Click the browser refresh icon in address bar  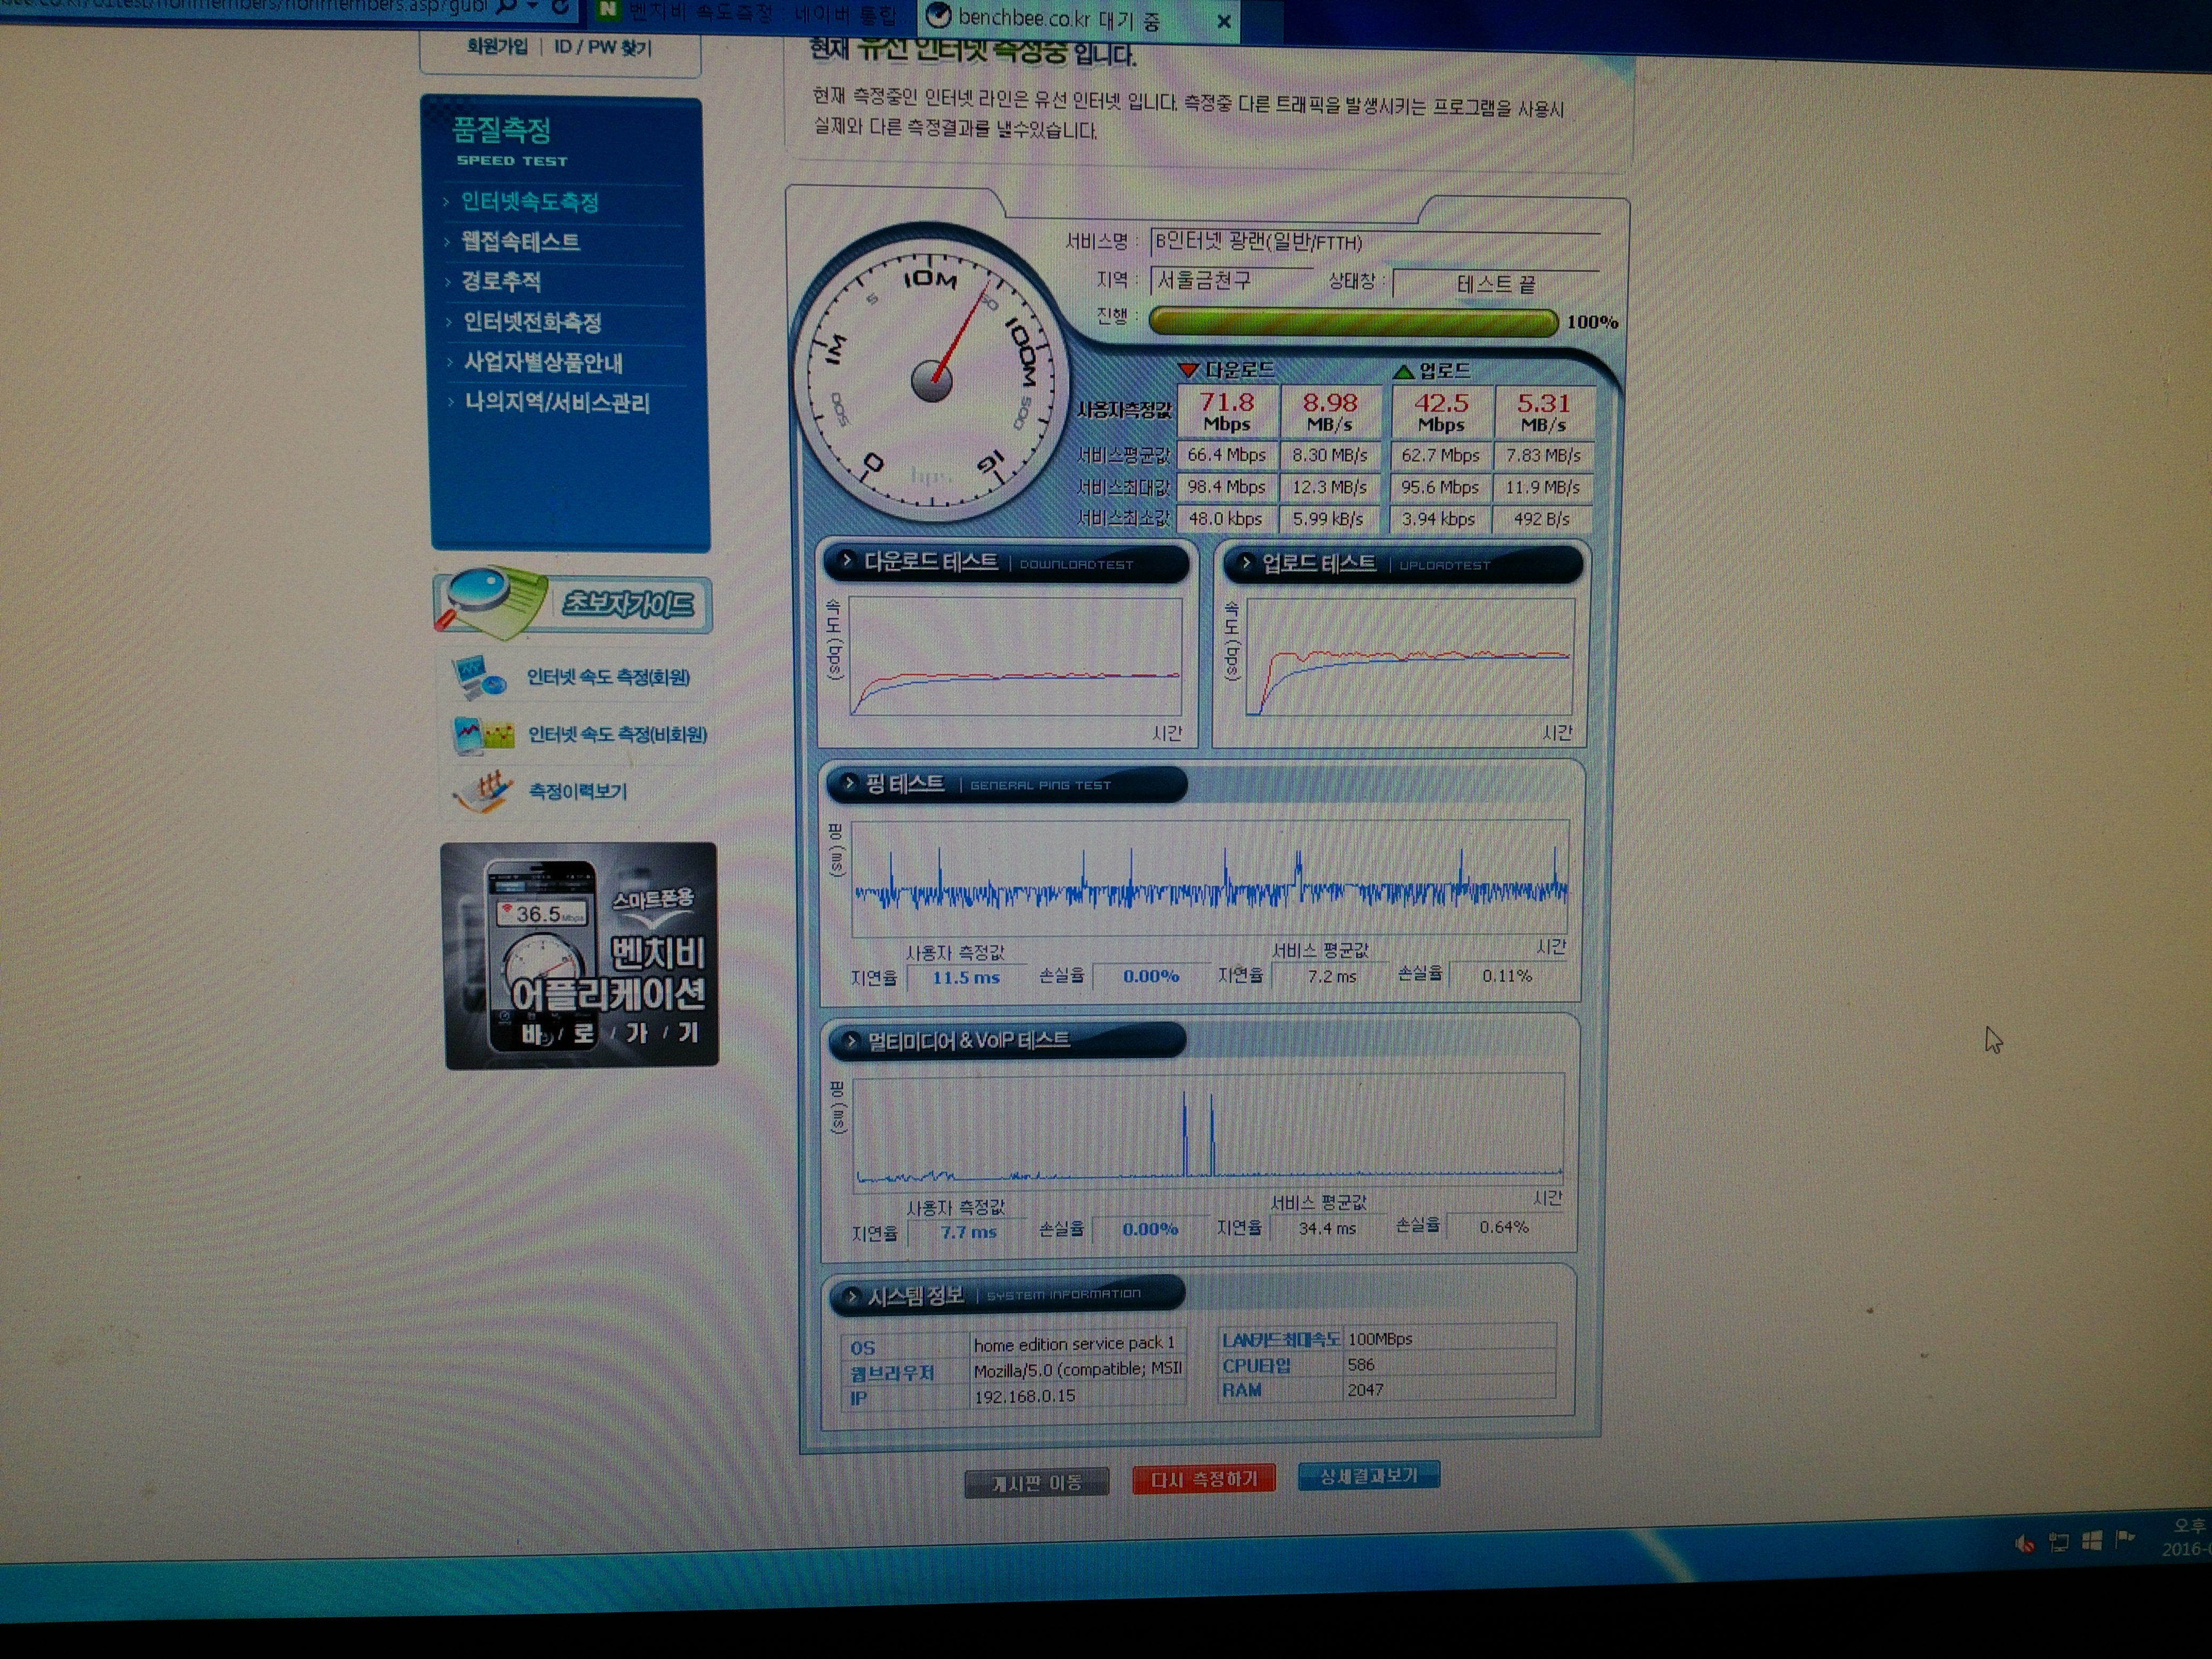coord(561,8)
